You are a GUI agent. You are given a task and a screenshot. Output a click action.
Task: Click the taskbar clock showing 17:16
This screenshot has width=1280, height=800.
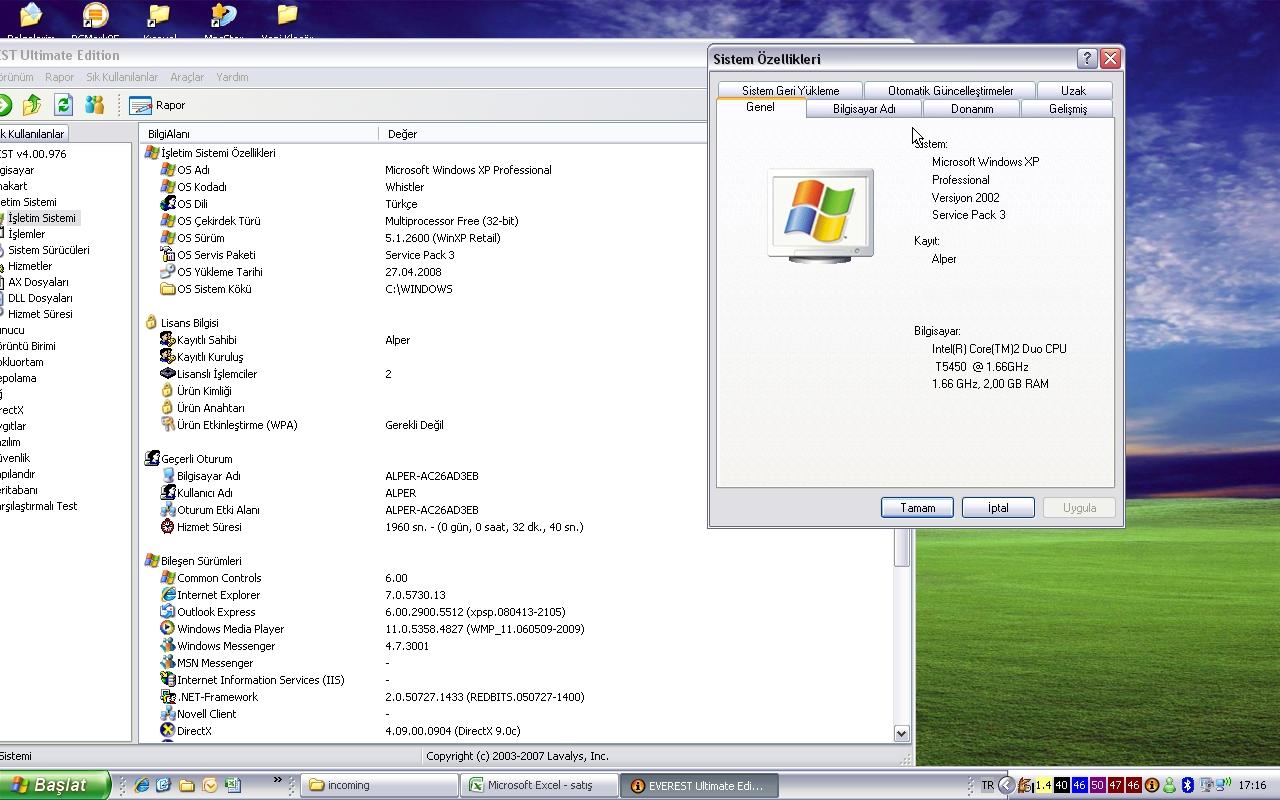pyautogui.click(x=1252, y=785)
